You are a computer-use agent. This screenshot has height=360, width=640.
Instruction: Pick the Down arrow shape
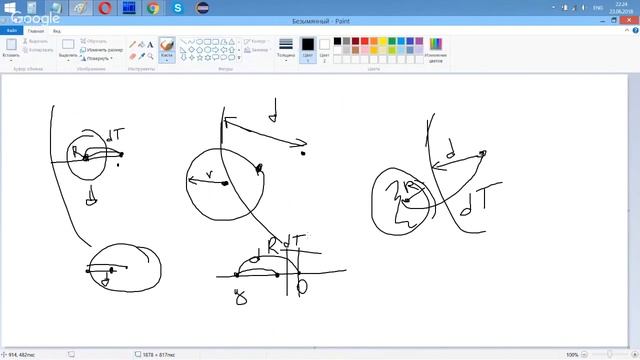[183, 58]
